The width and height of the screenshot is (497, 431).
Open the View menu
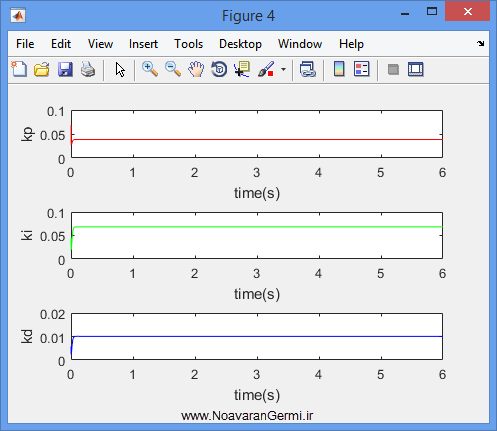[100, 44]
